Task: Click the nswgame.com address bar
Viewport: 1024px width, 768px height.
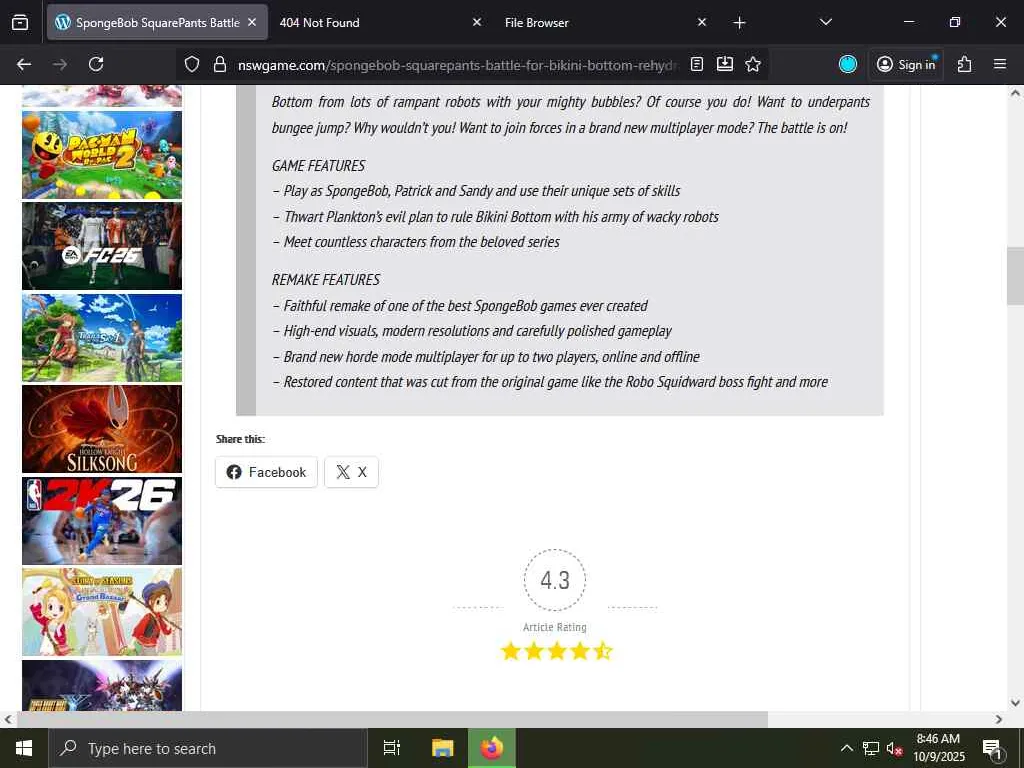Action: tap(457, 65)
